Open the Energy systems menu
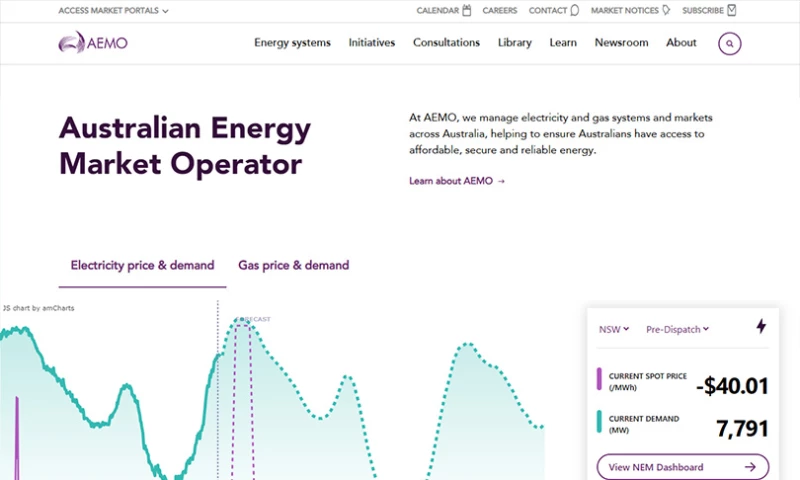Screen dimensions: 800x480 [292, 43]
